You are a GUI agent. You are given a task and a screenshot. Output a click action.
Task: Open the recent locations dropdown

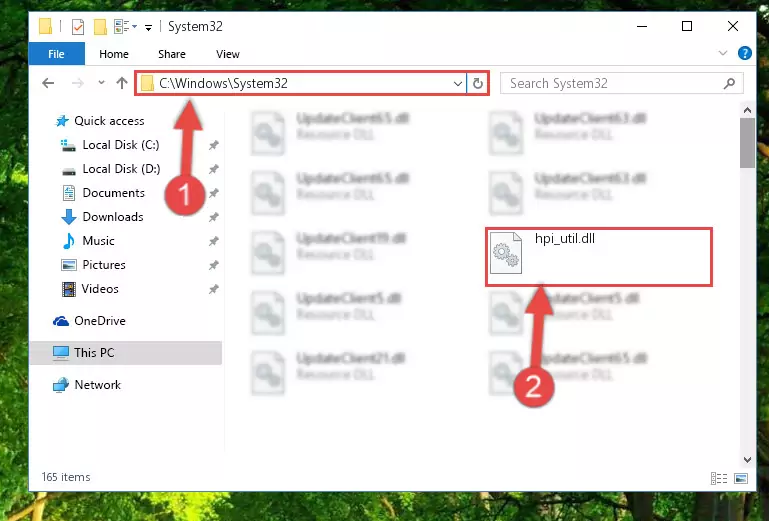pos(101,83)
